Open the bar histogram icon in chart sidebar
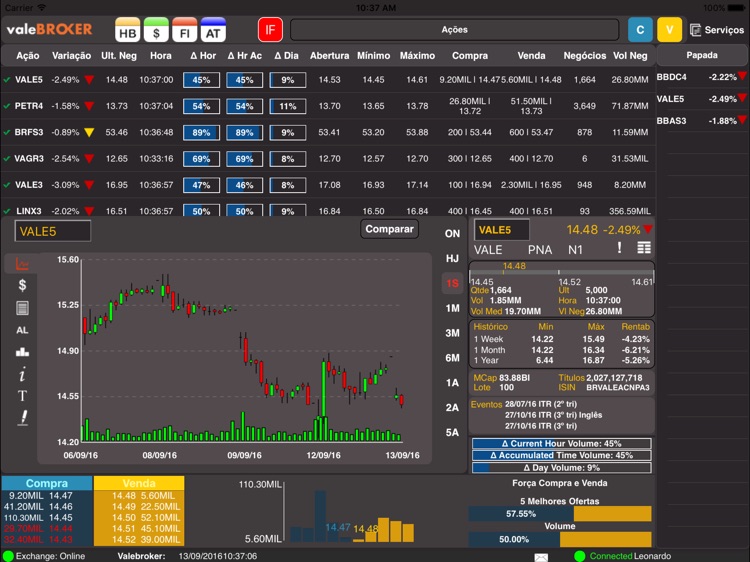 [22, 352]
